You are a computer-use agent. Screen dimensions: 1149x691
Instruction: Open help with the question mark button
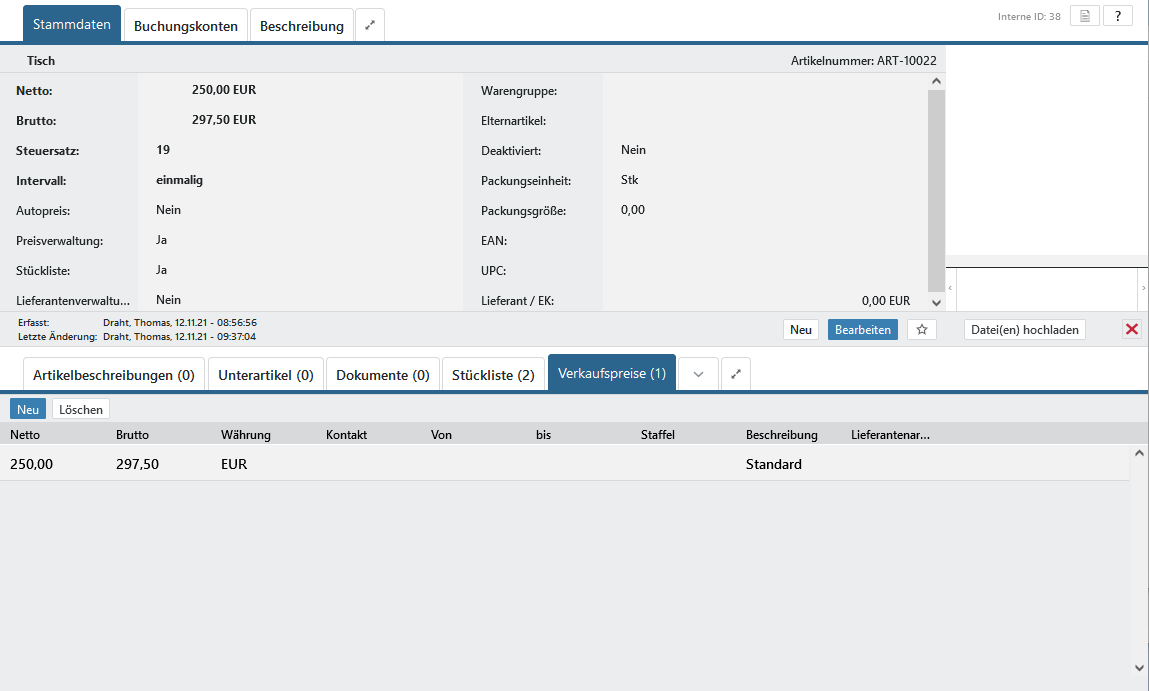1117,16
